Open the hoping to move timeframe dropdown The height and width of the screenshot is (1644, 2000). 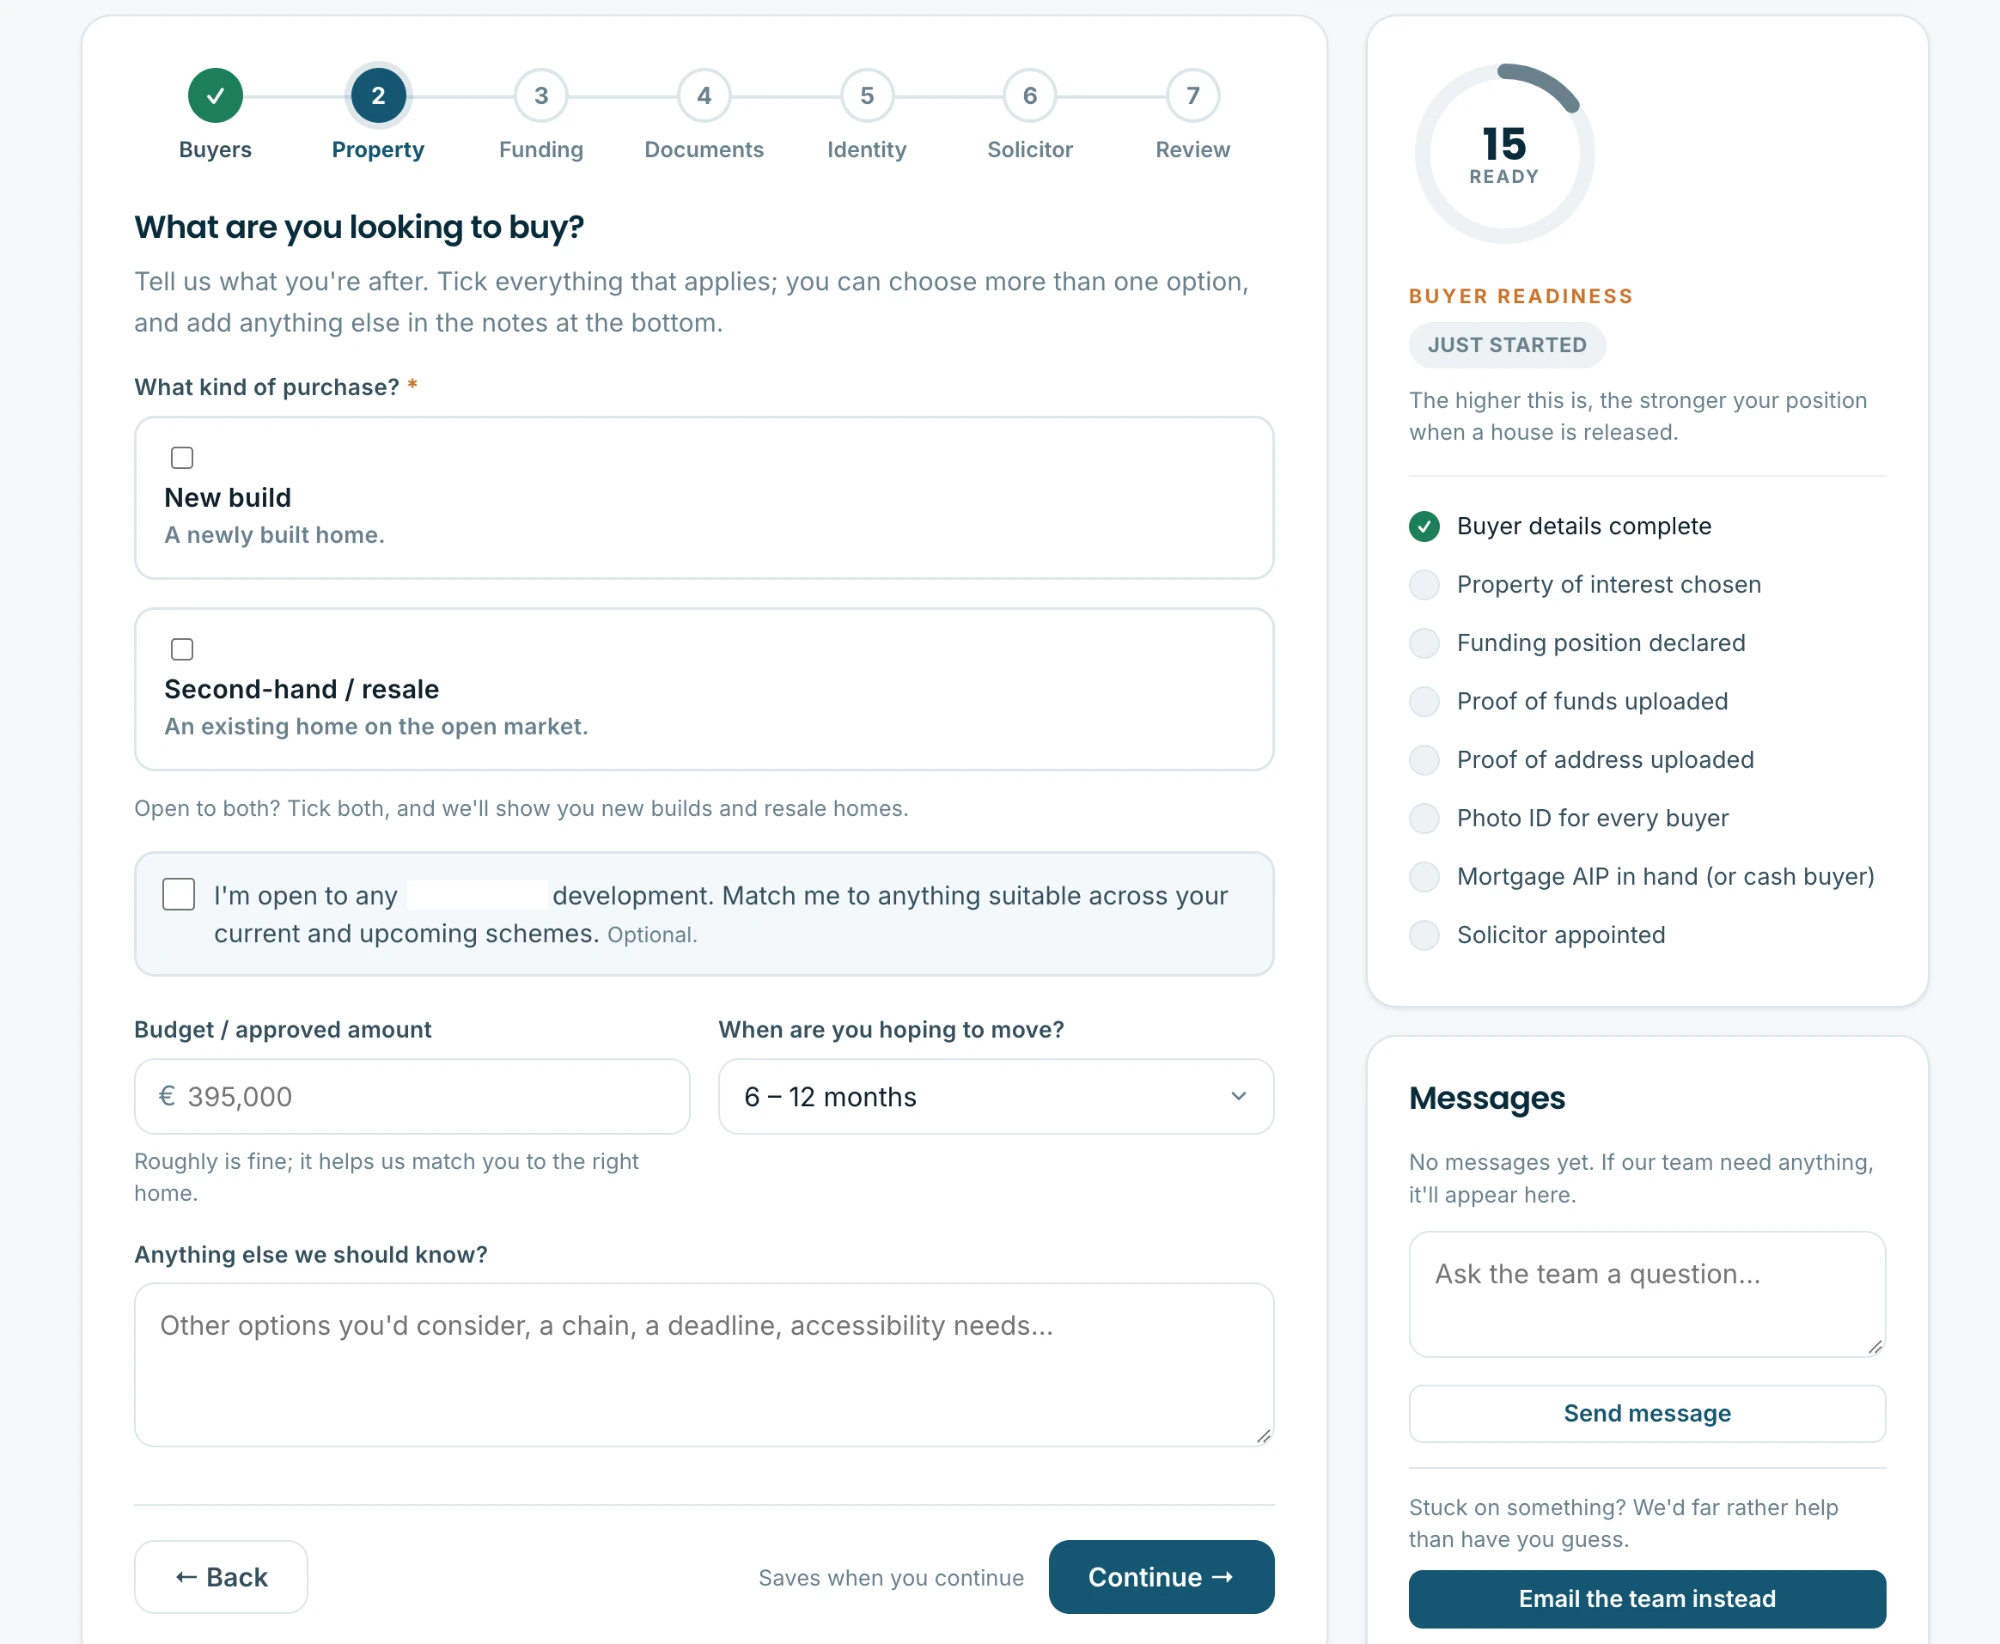996,1097
